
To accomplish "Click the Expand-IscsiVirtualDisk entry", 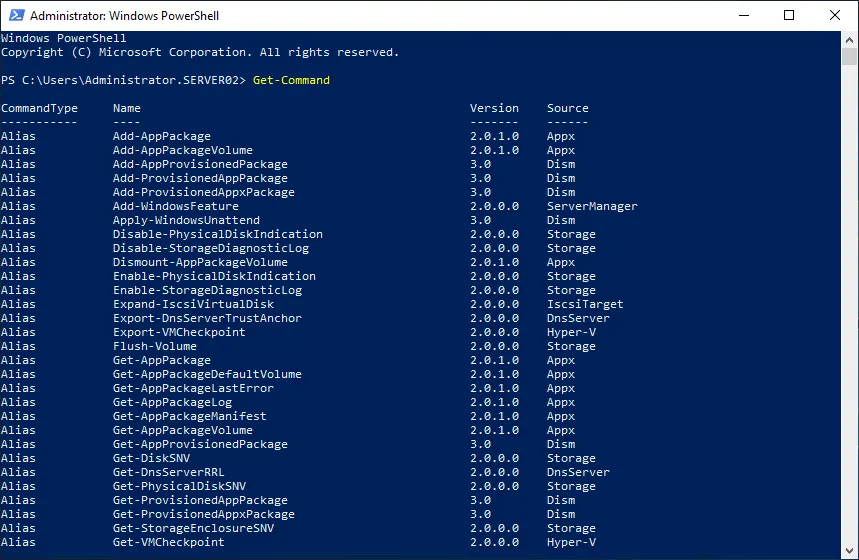I will [193, 304].
